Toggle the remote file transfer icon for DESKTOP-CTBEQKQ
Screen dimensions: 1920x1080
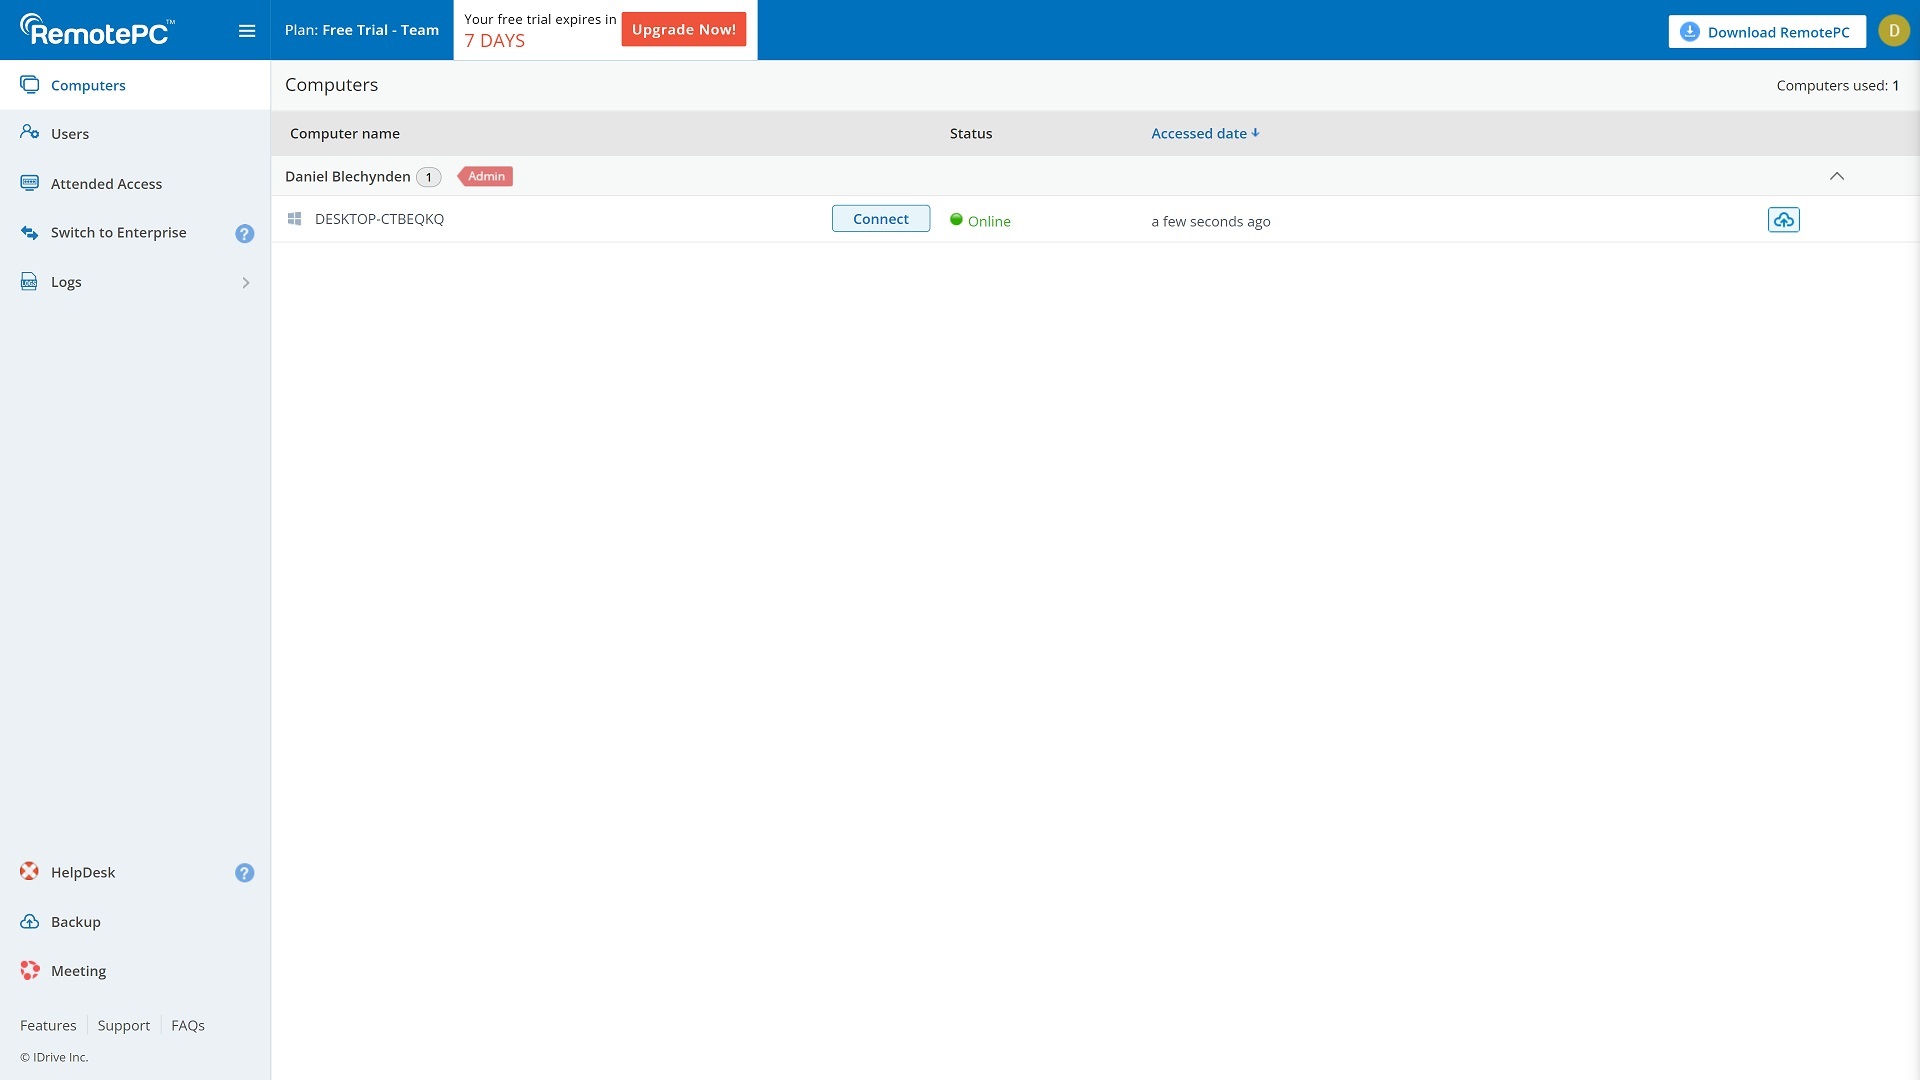1783,219
